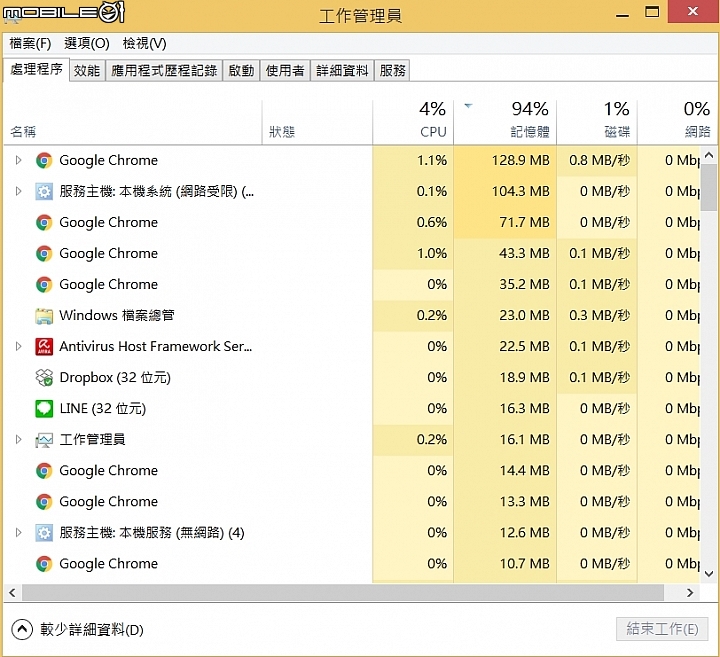Expand Antivirus Host Framework Service group
720x657 pixels.
click(18, 346)
